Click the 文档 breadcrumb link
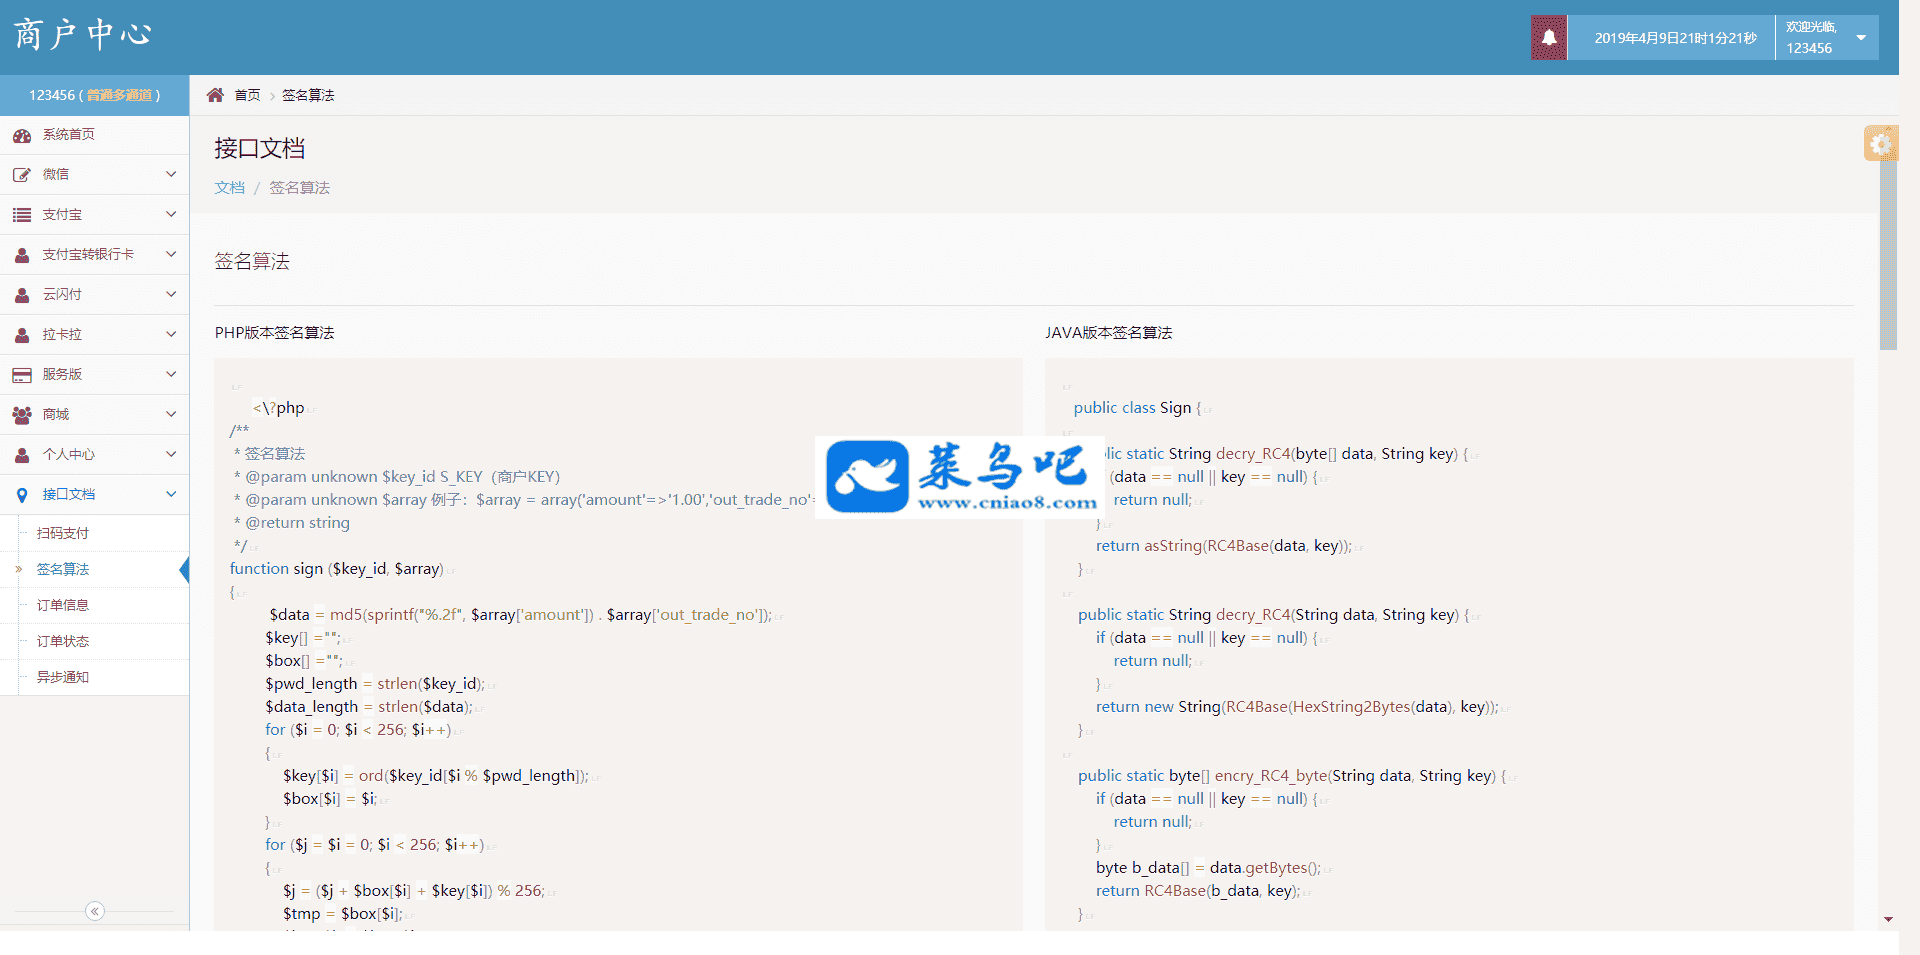 click(229, 188)
